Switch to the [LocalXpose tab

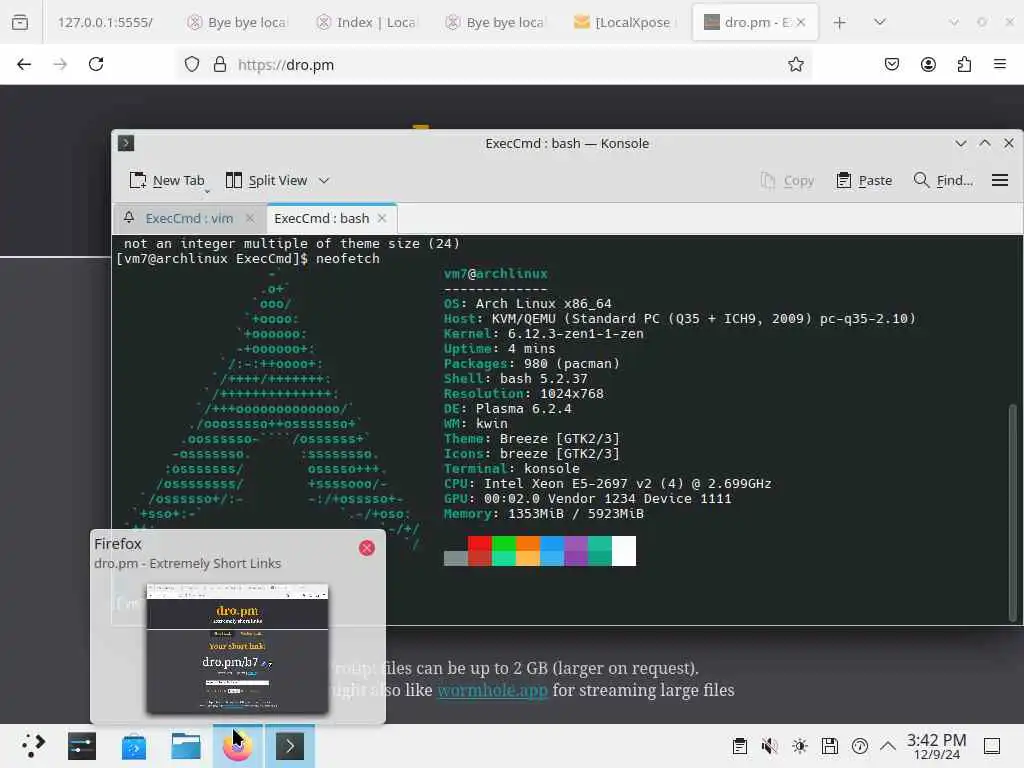click(624, 22)
